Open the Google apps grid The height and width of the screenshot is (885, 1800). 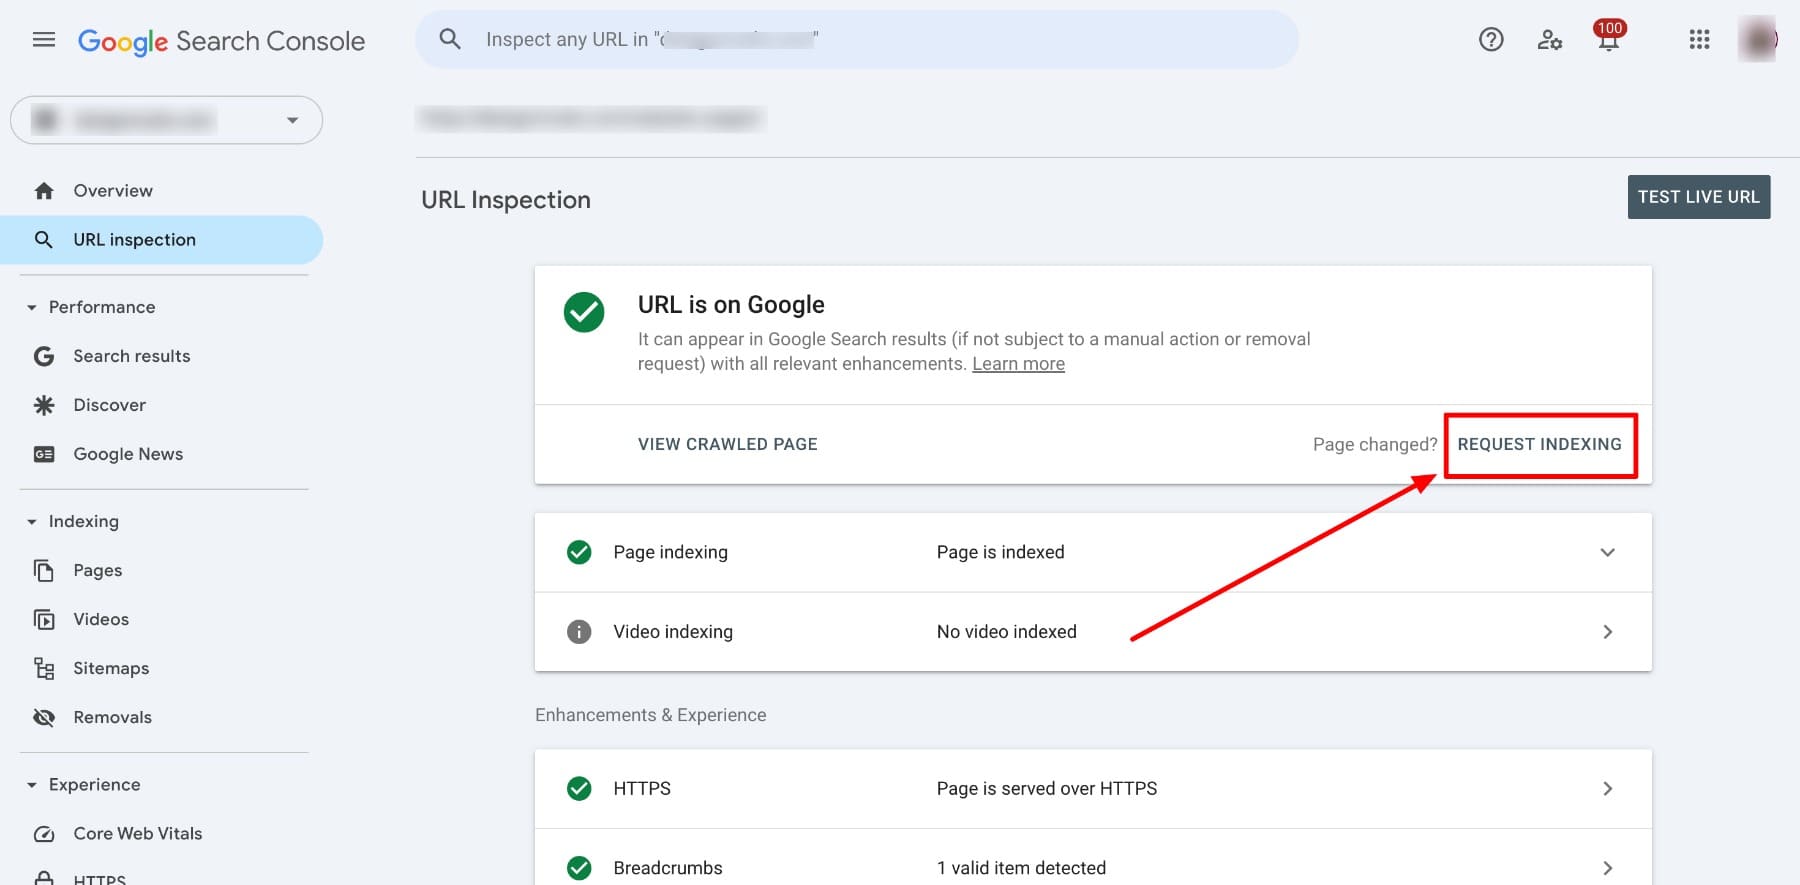1699,40
